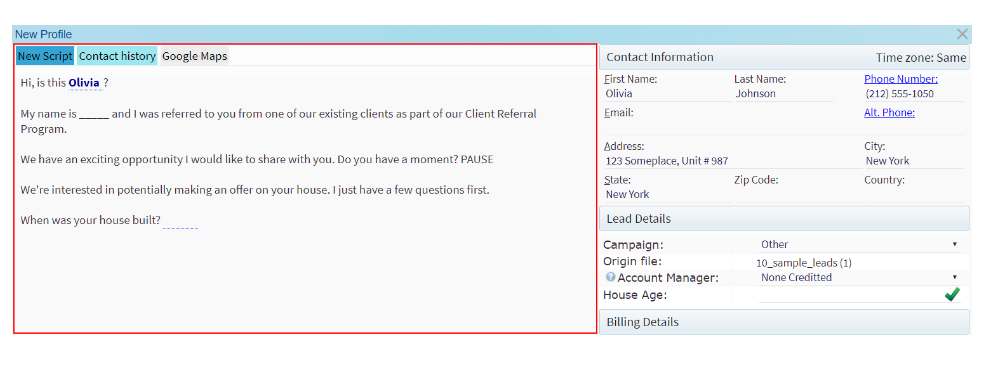Open the Google Maps tab

[x=195, y=56]
